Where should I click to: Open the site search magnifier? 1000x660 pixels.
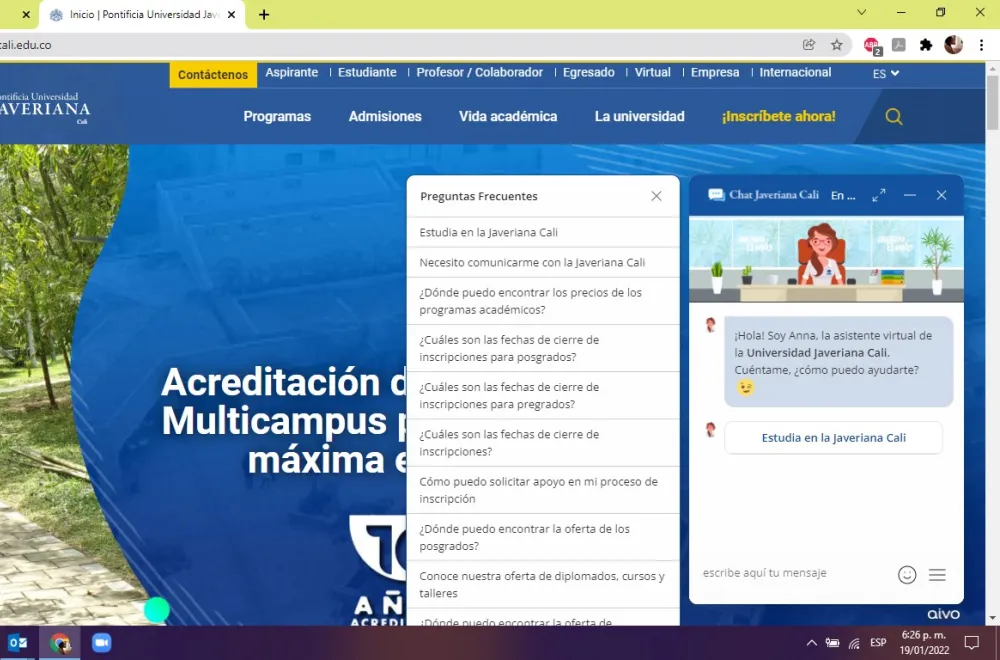[893, 116]
